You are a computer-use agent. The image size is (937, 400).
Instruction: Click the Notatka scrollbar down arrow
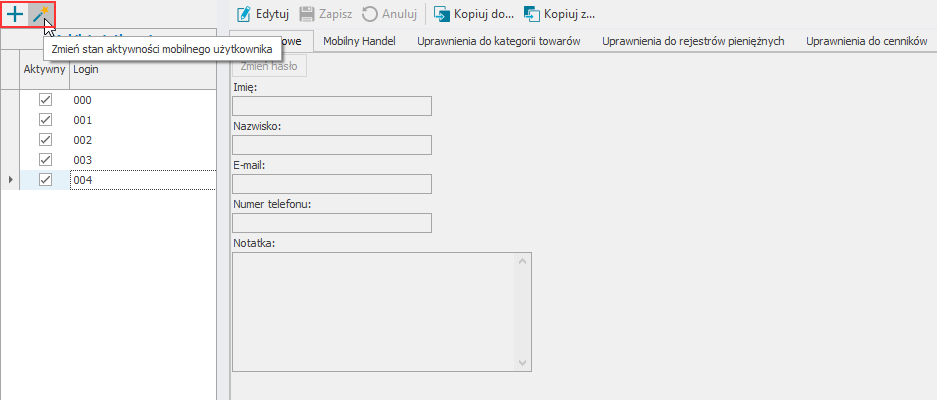521,363
